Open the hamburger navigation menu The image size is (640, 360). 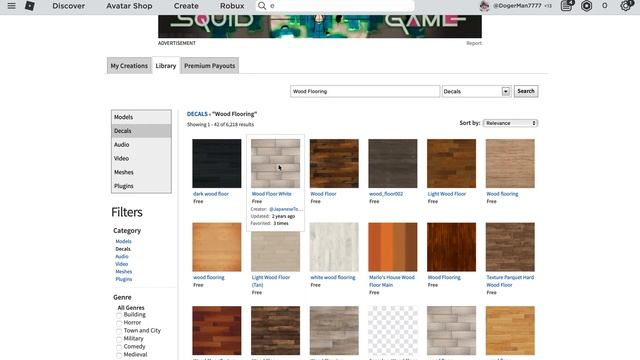[11, 6]
